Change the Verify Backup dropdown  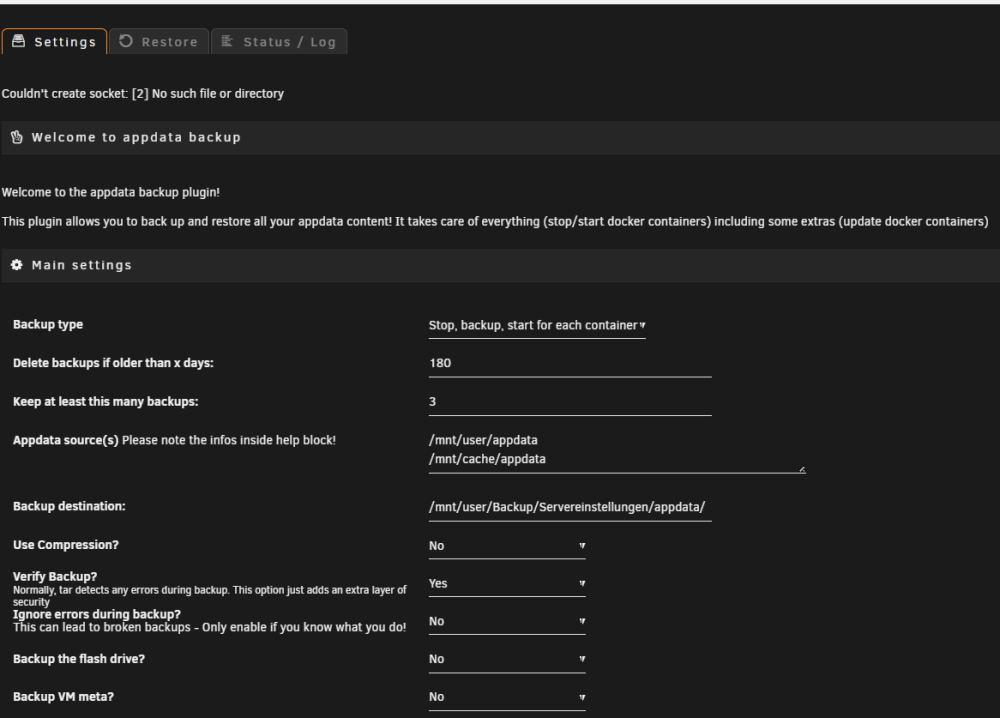507,583
